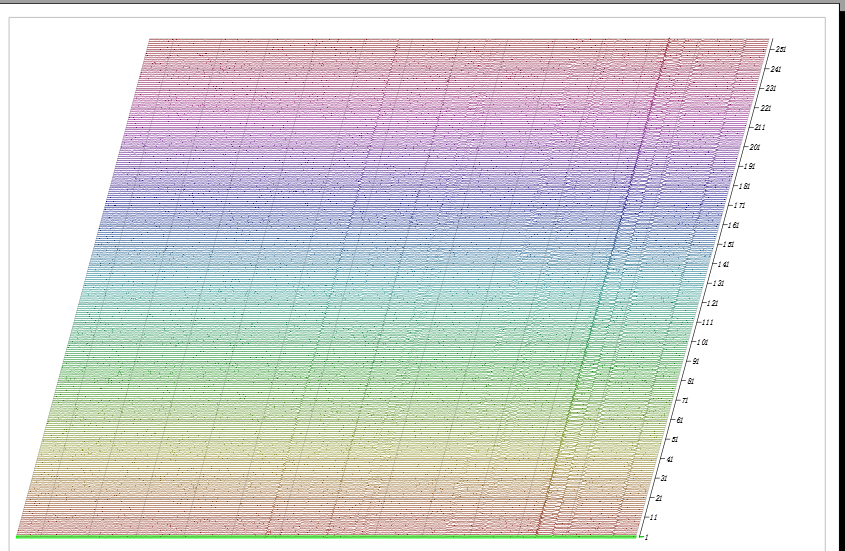Click the 181 axis tick label
The width and height of the screenshot is (845, 551).
[744, 186]
